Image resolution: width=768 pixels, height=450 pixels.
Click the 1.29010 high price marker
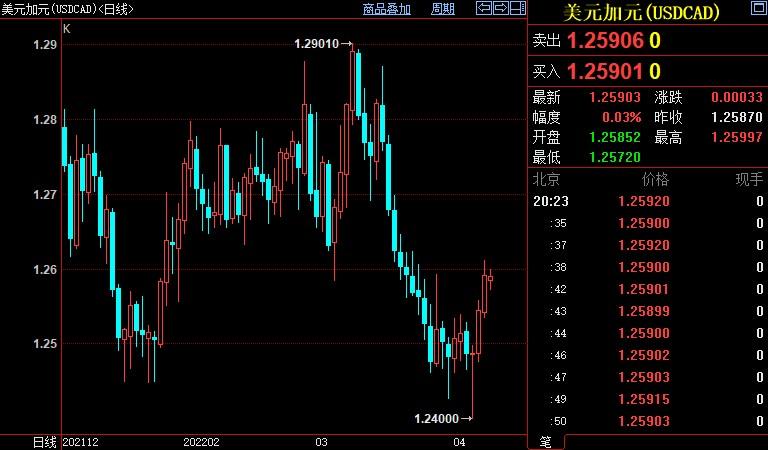pos(316,44)
